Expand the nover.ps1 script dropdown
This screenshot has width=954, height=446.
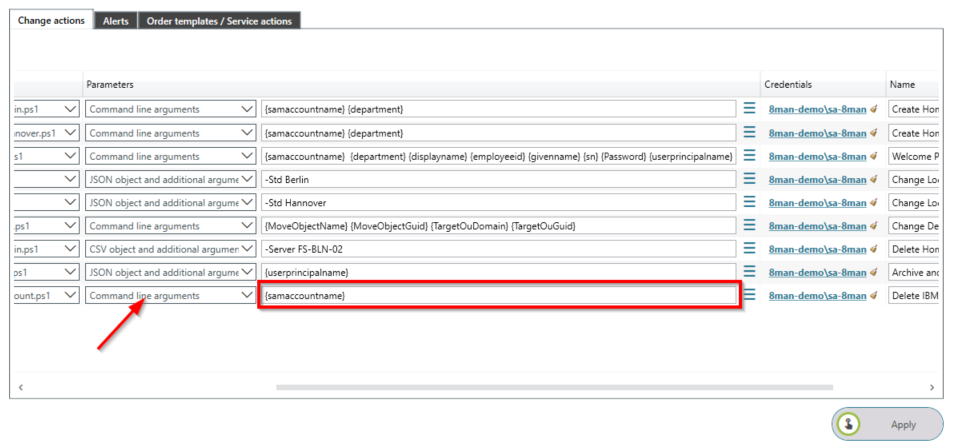[69, 132]
